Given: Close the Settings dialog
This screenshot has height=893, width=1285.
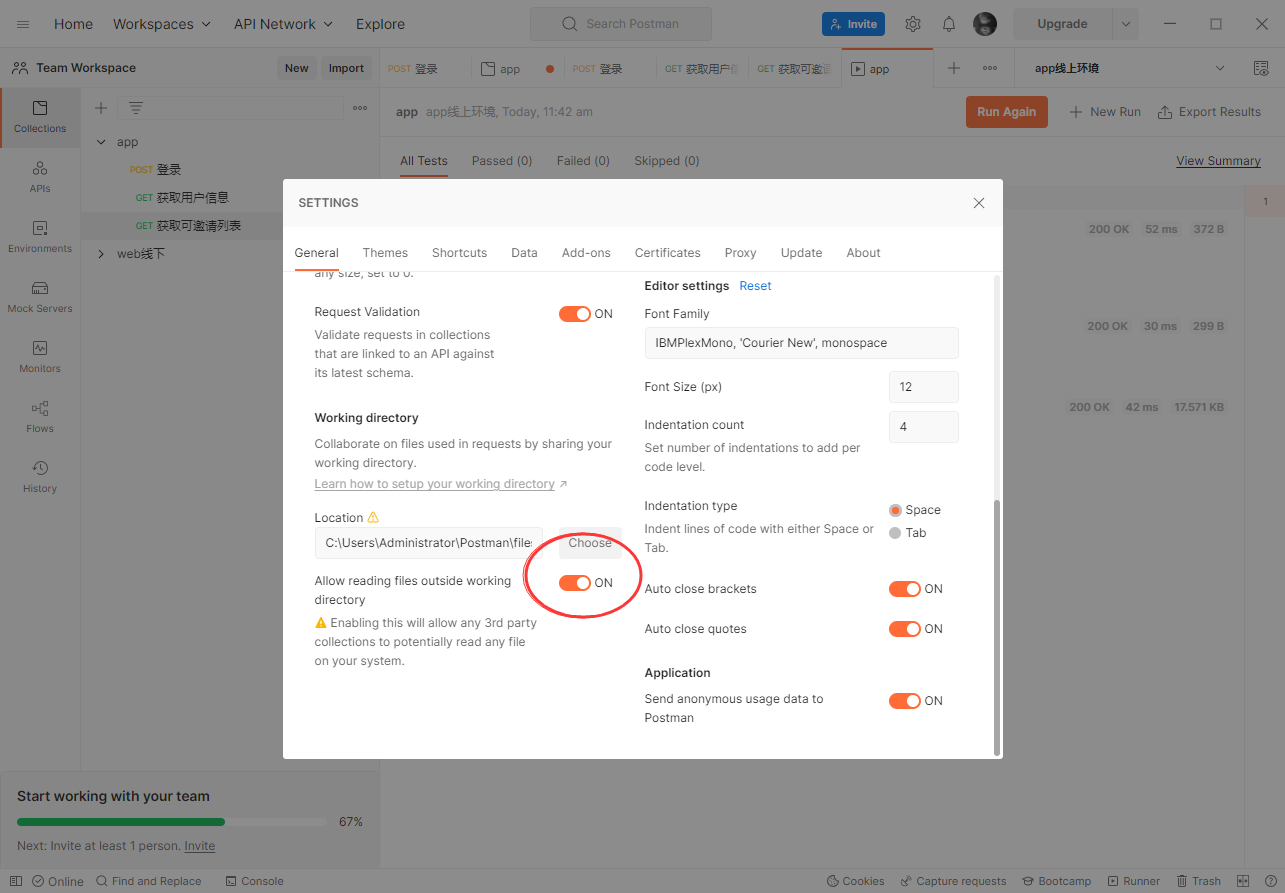Looking at the screenshot, I should (979, 203).
